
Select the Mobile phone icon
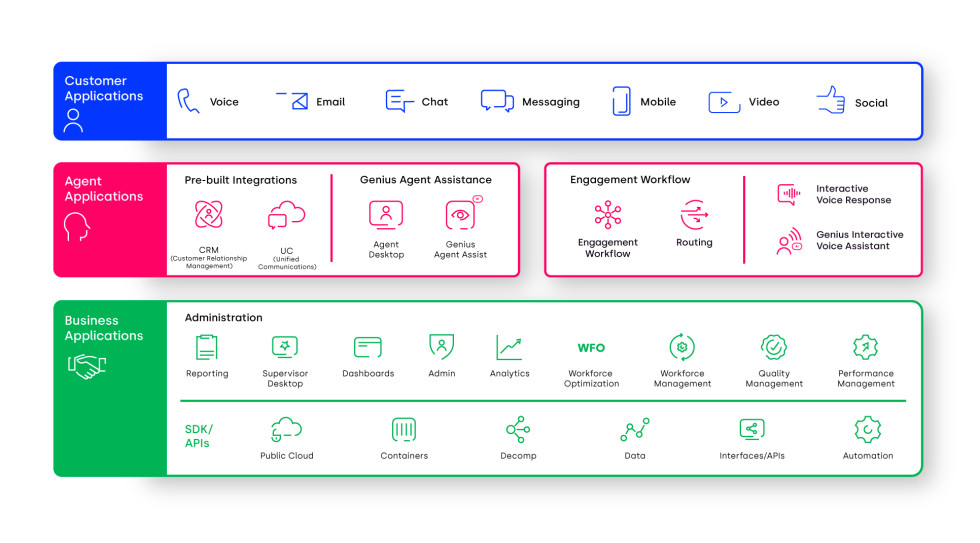point(621,101)
